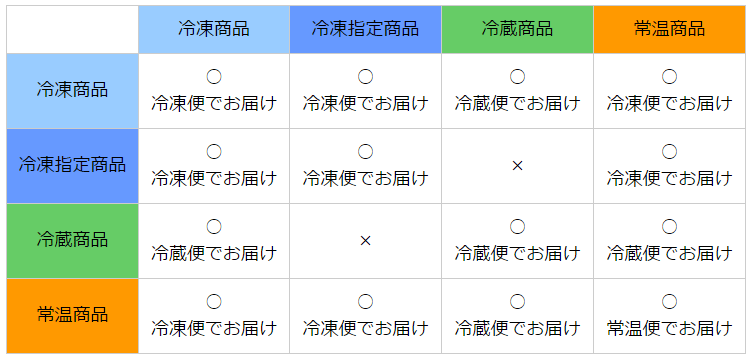
Task: Click circle in 冷蔵商品 row, 冷蔵商品 column
Action: pos(517,226)
